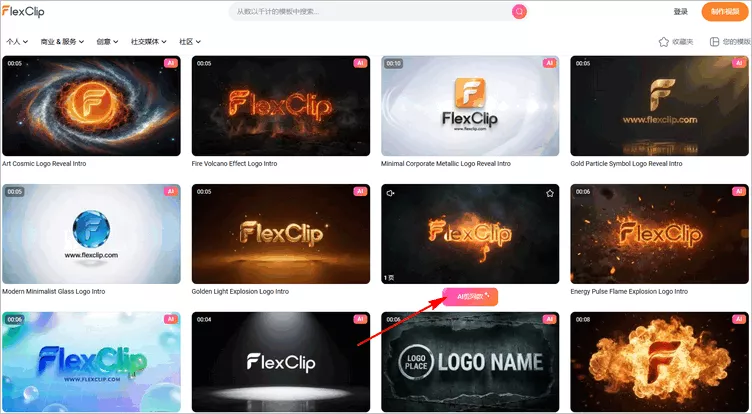Open the 收藏夹 favorites star
The image size is (752, 414).
coord(664,42)
